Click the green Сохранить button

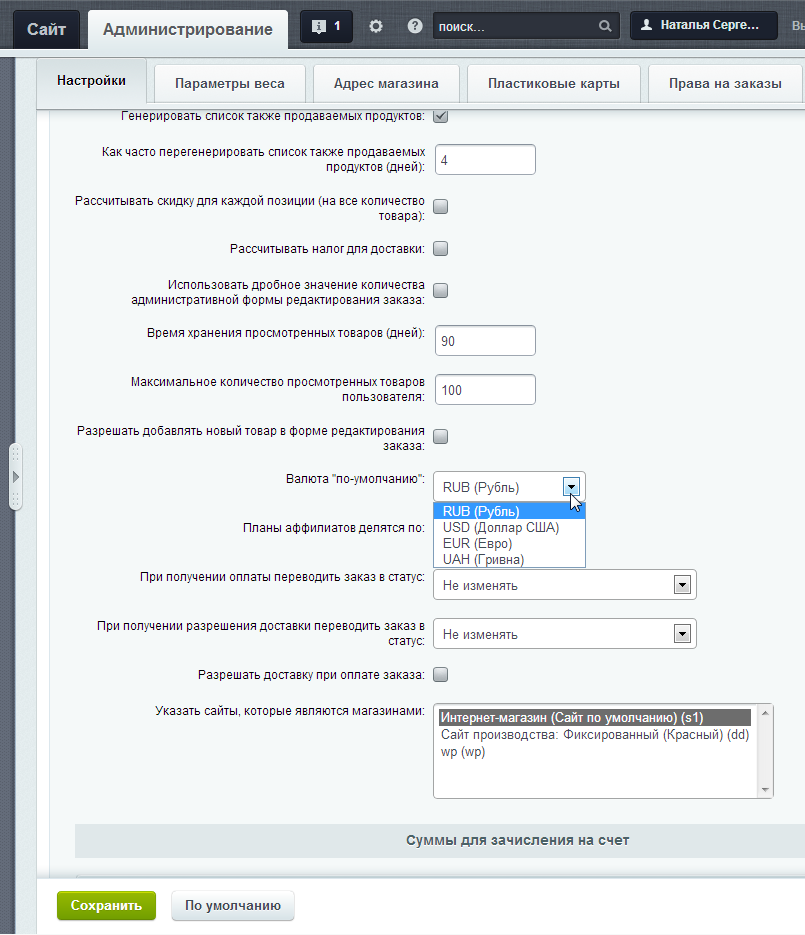106,906
